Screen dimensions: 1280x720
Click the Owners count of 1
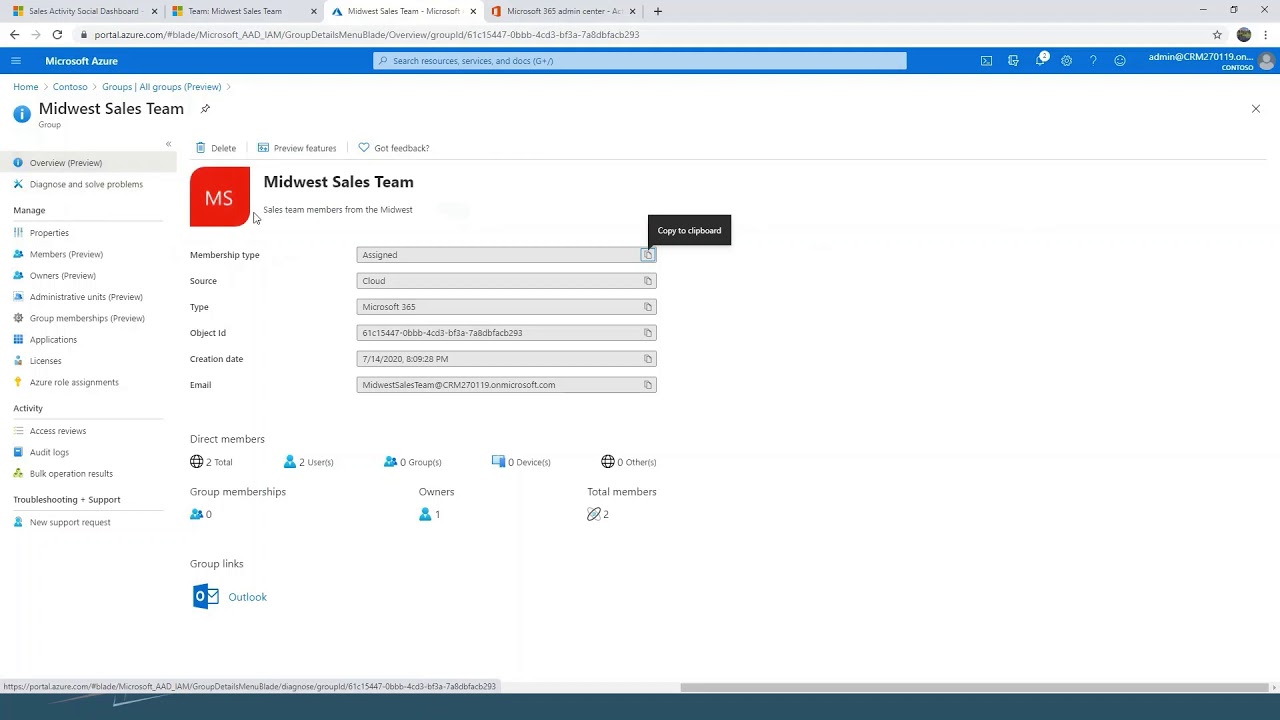(x=430, y=514)
